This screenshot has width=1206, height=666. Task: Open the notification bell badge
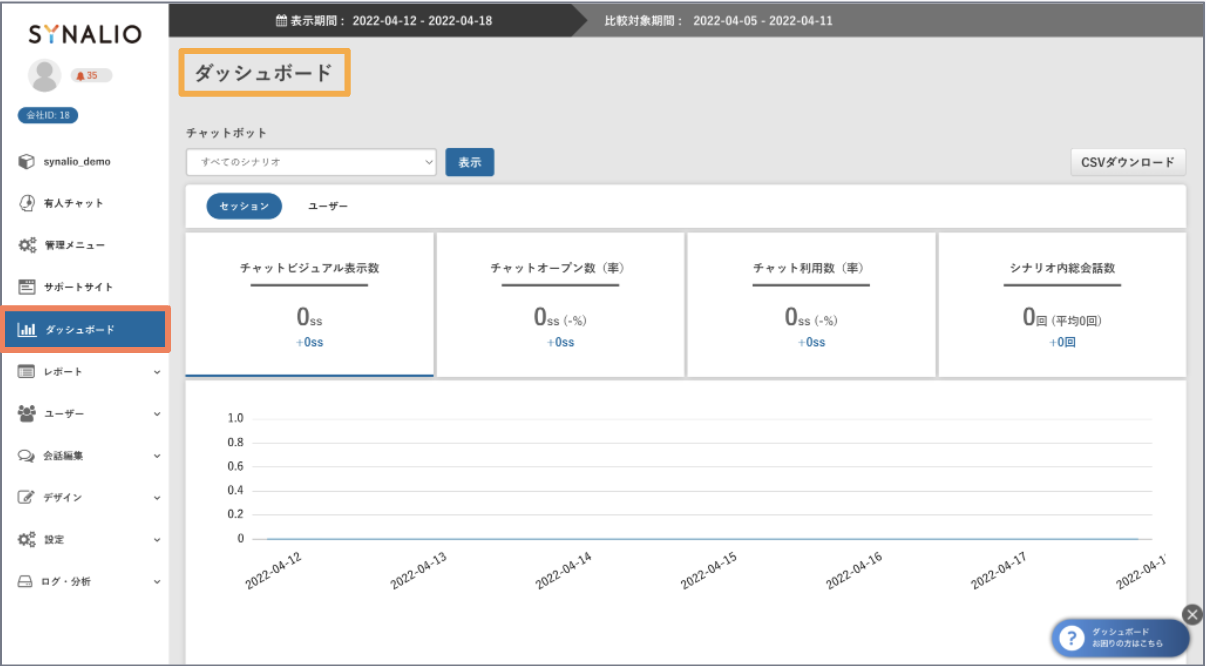click(x=91, y=76)
